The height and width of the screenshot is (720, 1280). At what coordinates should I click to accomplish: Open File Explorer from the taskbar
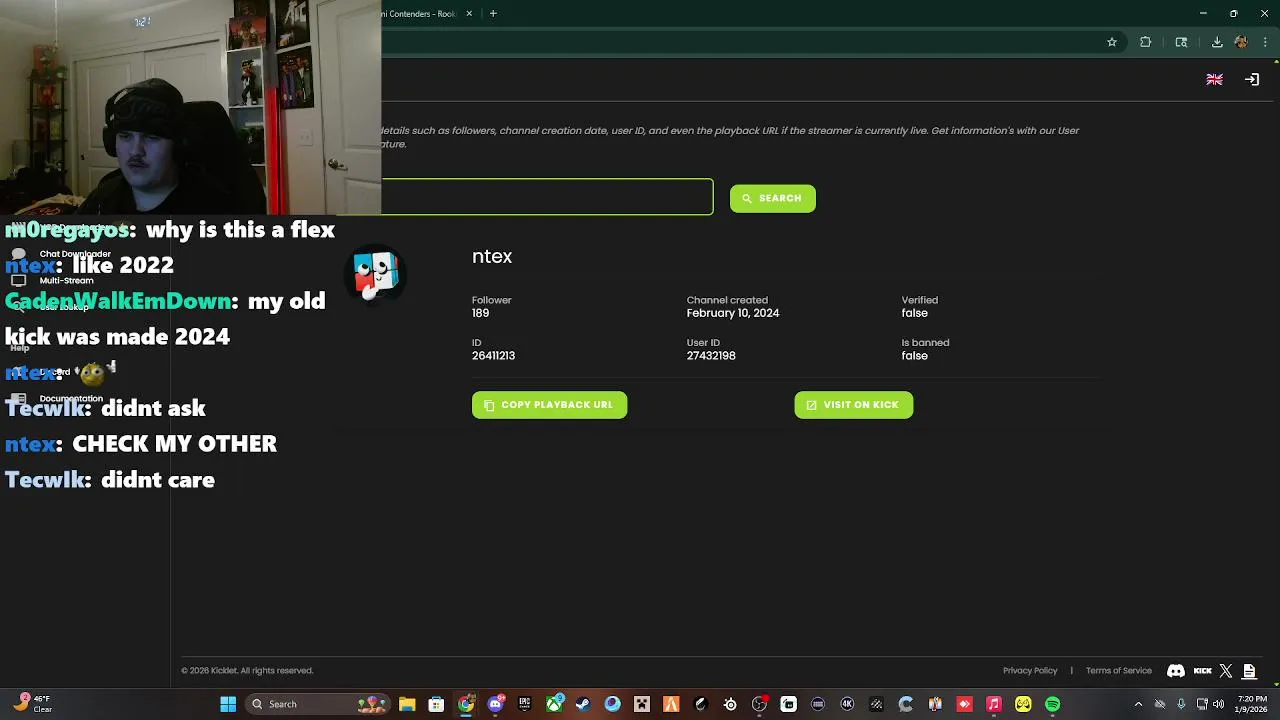click(407, 704)
